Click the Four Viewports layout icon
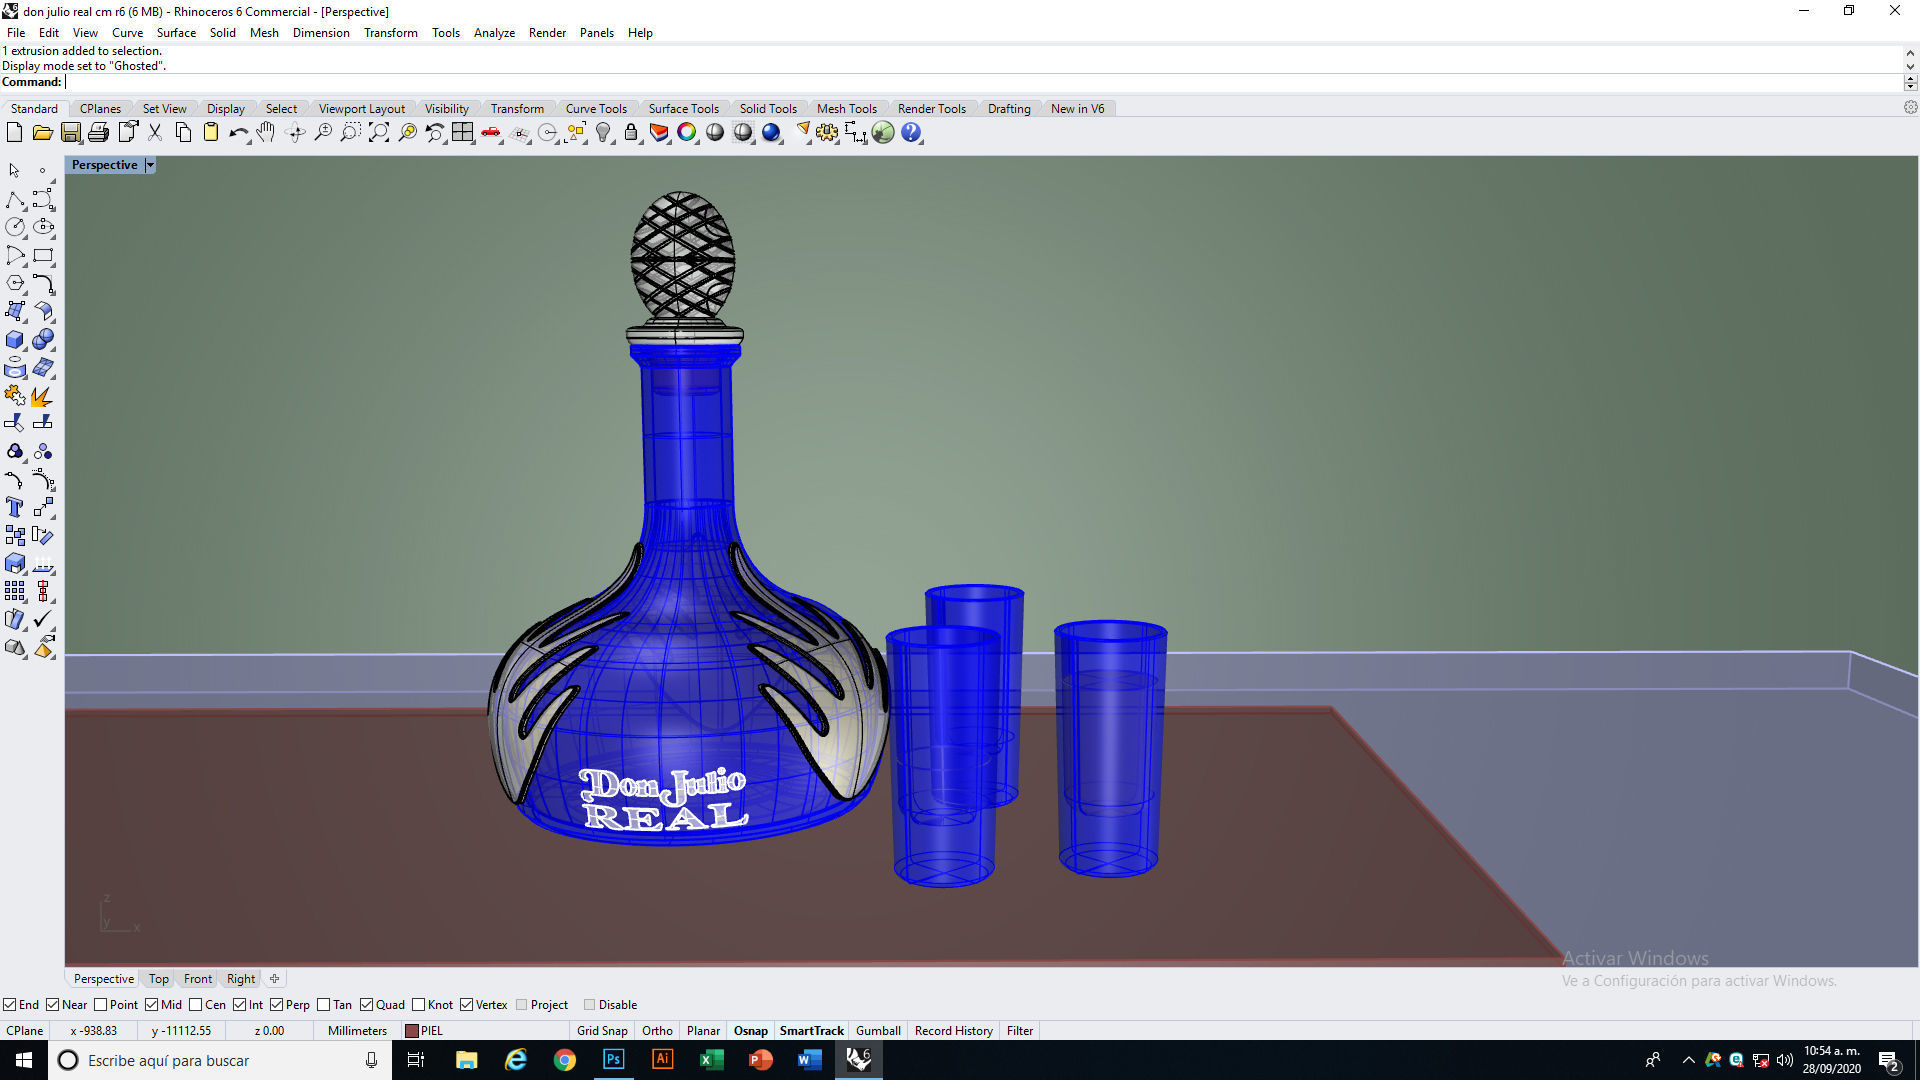This screenshot has height=1080, width=1920. click(x=462, y=132)
